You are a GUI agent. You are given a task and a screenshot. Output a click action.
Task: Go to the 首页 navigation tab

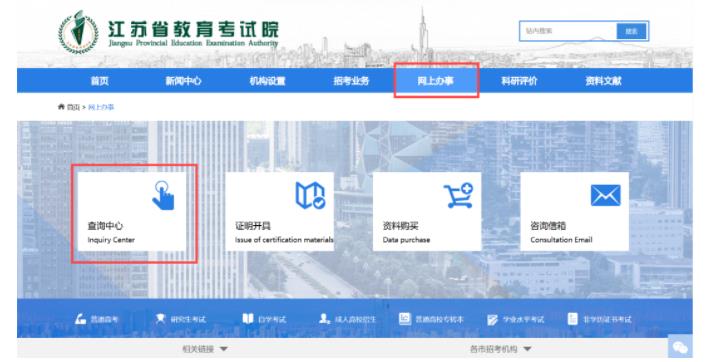click(100, 81)
